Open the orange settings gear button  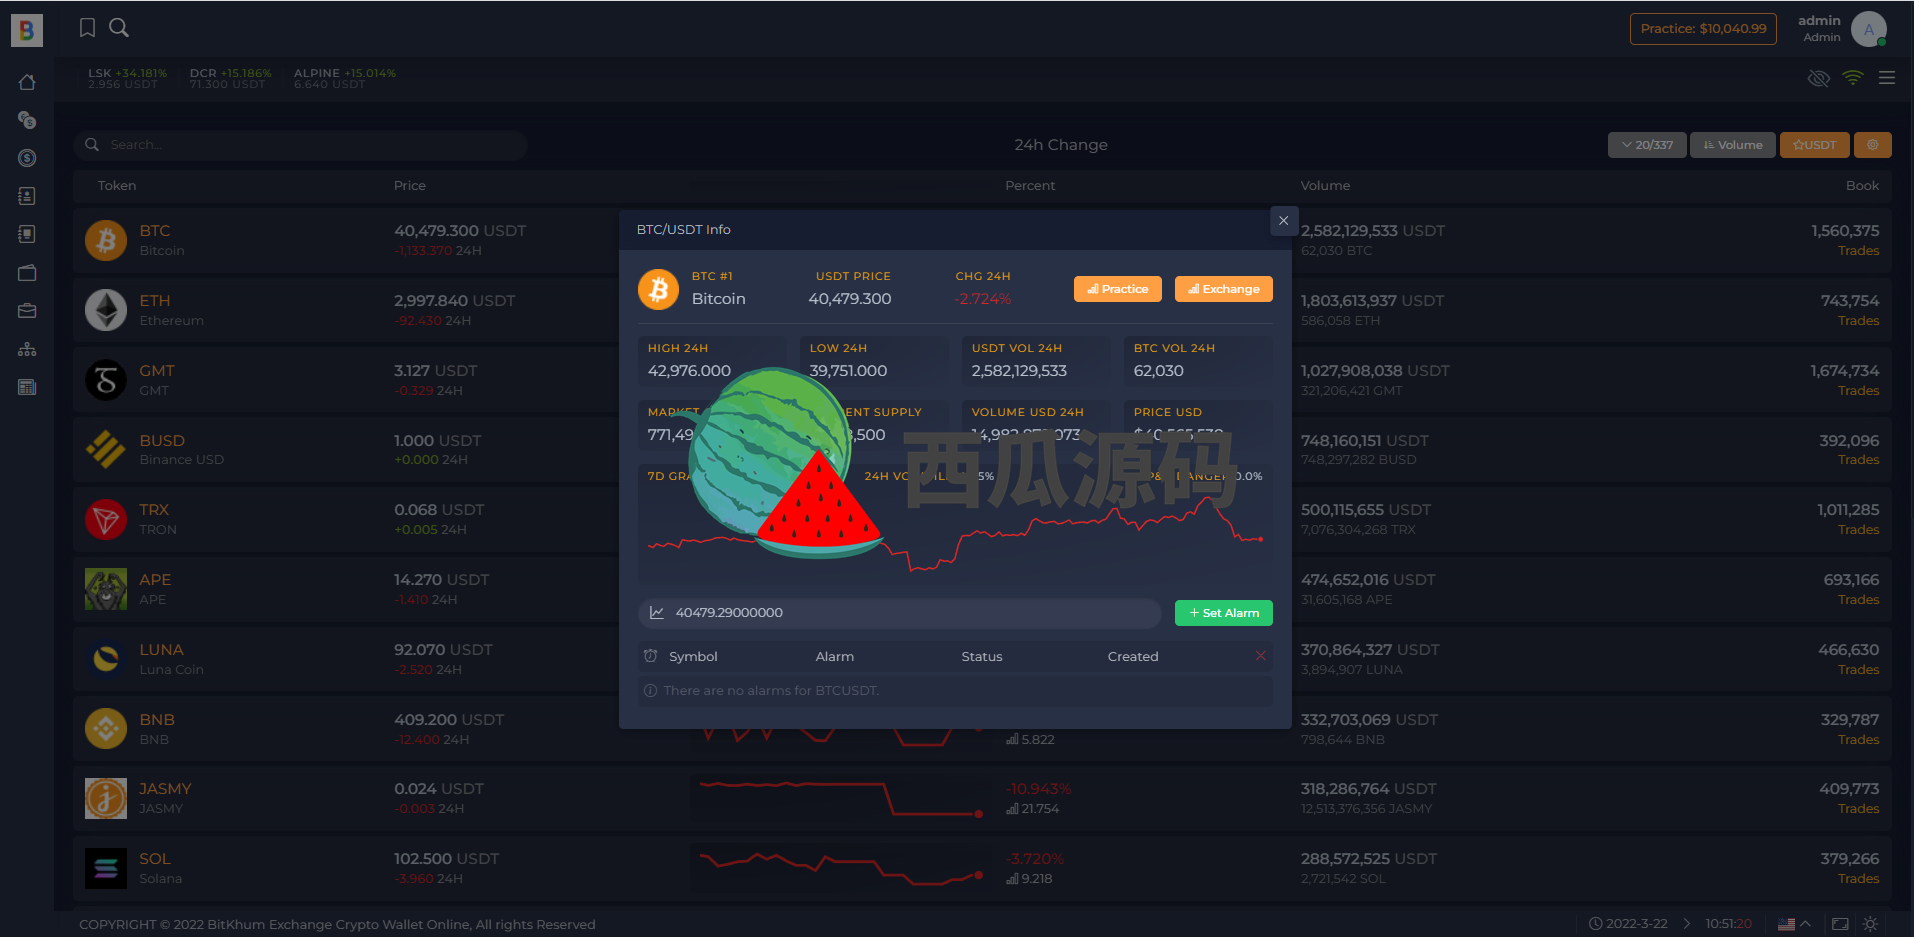pyautogui.click(x=1873, y=145)
